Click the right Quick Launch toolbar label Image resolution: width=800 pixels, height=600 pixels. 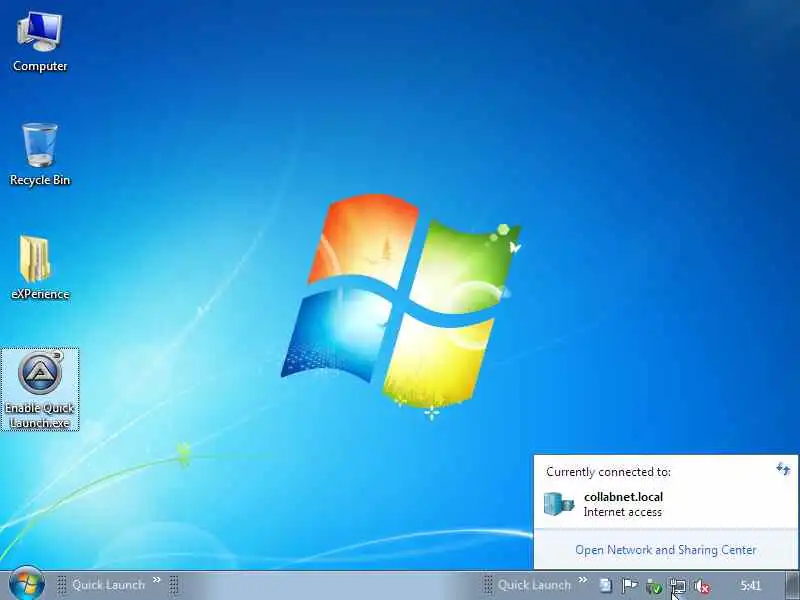[x=534, y=585]
